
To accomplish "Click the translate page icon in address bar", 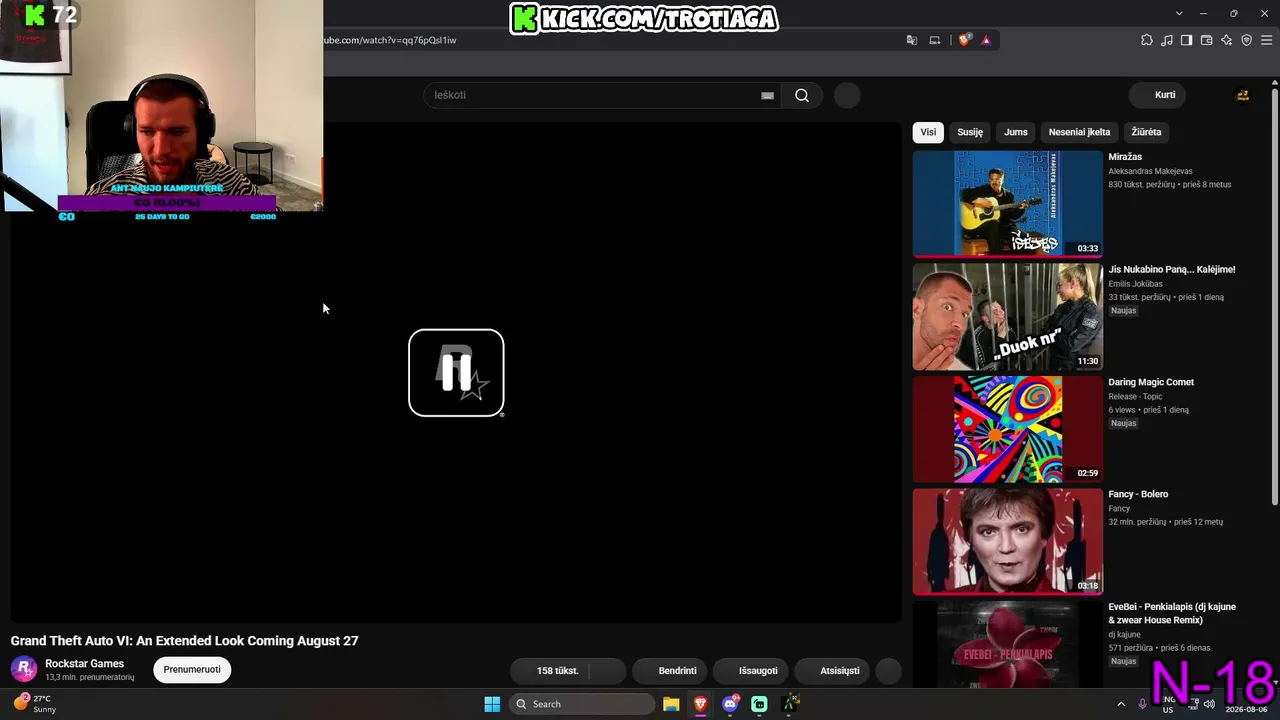I will [911, 40].
